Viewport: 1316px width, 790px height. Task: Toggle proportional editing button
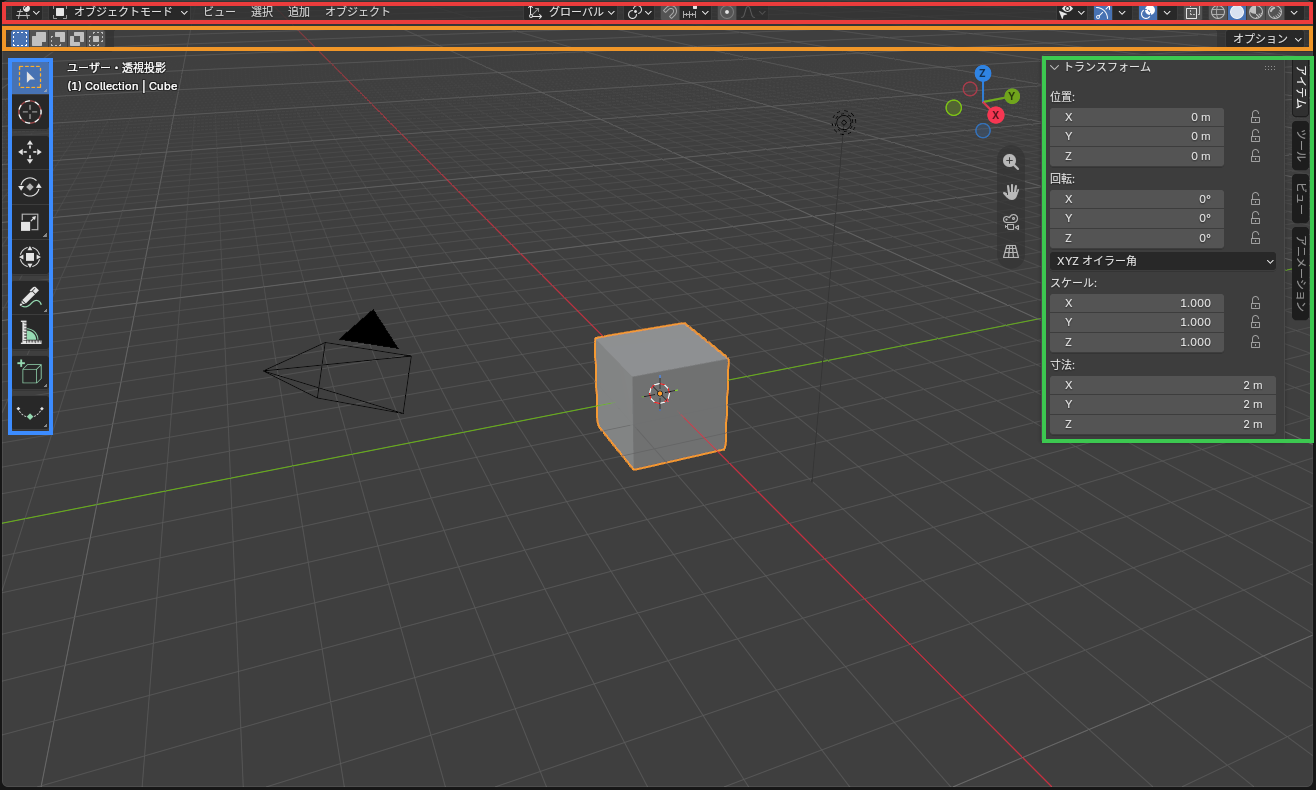coord(727,12)
